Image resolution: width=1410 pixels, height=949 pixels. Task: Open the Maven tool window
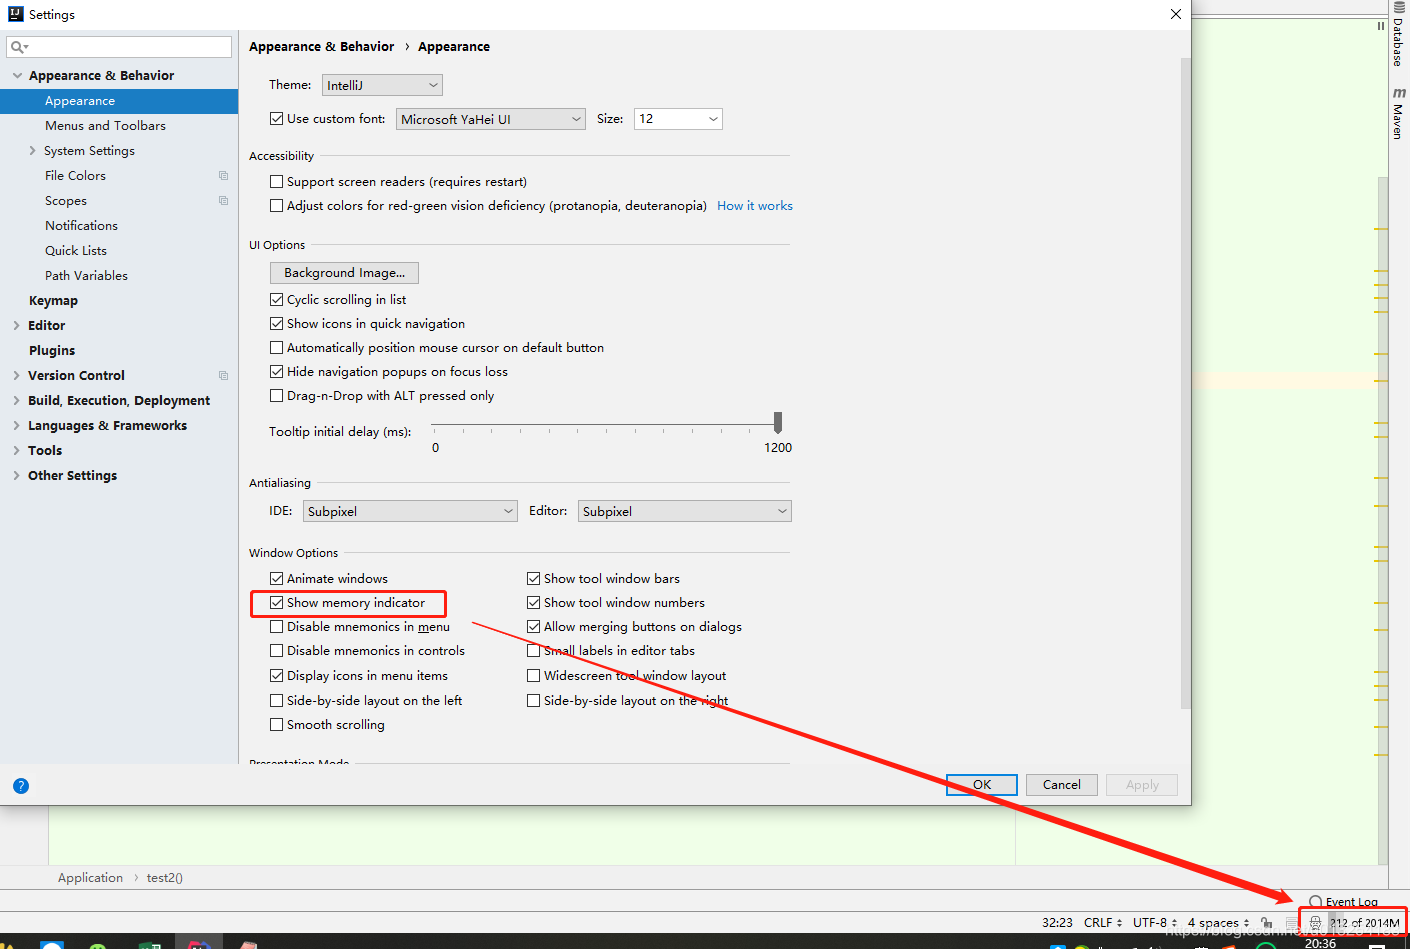(1398, 113)
